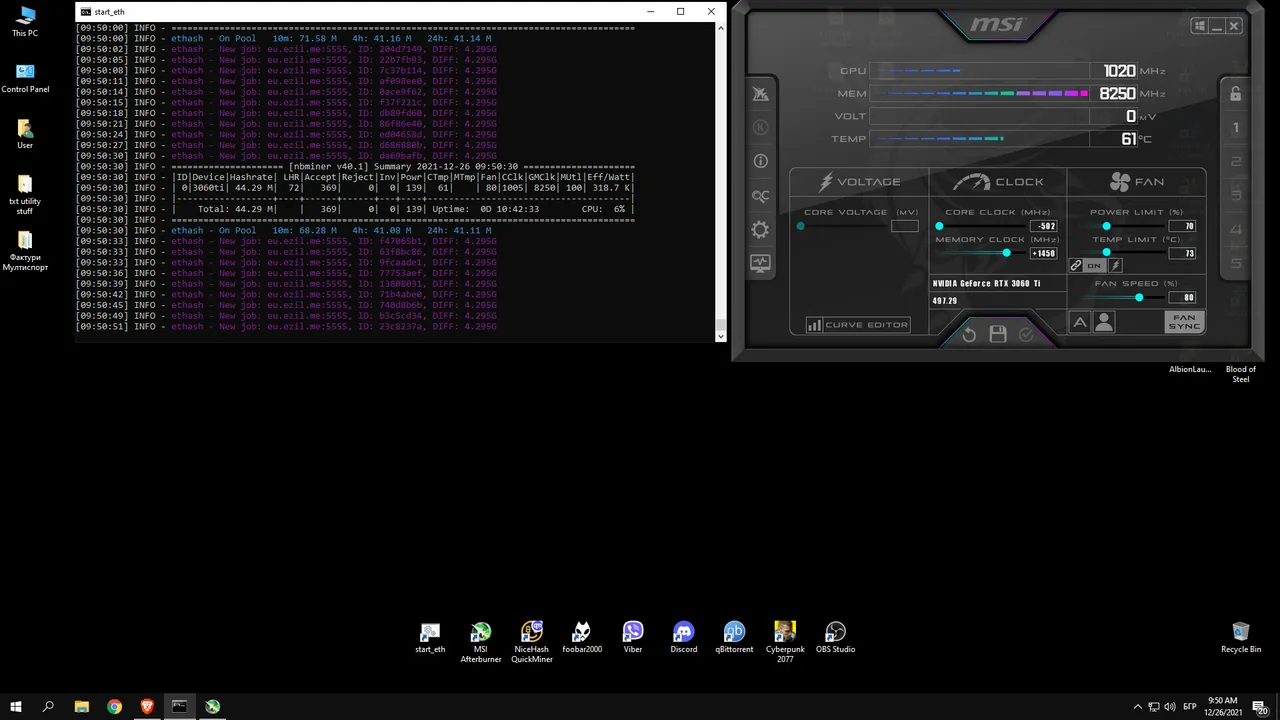Select profile slot 1 in Afterburner
The width and height of the screenshot is (1280, 720).
click(1235, 128)
